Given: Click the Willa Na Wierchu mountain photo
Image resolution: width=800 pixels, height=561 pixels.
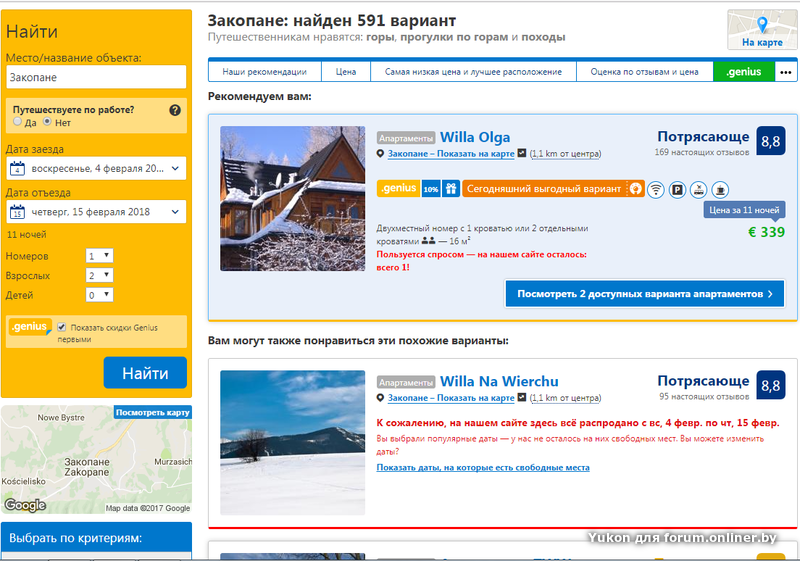Looking at the screenshot, I should [x=293, y=443].
